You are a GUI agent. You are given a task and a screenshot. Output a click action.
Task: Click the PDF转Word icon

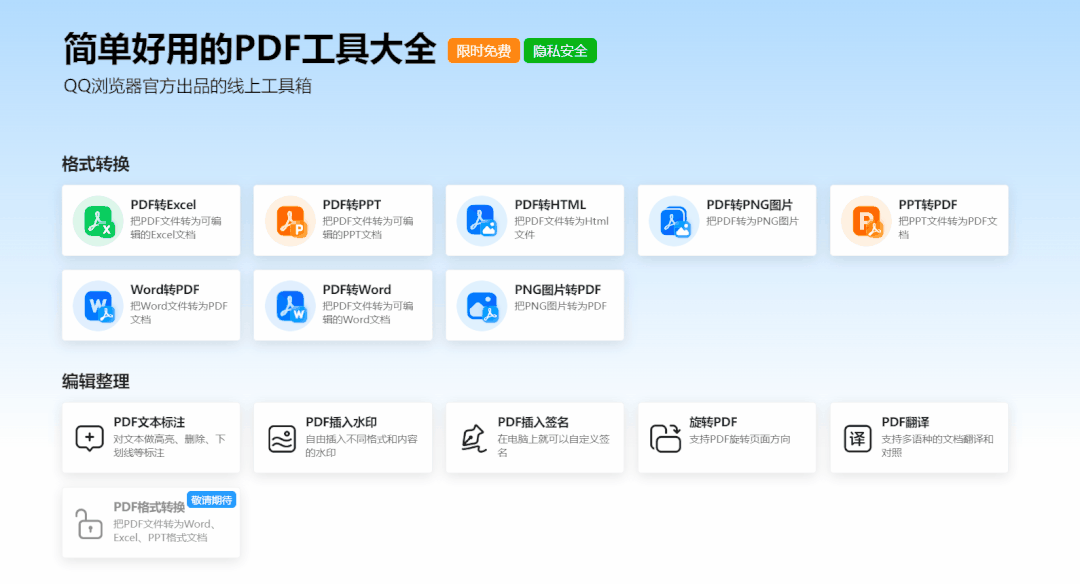coord(290,306)
